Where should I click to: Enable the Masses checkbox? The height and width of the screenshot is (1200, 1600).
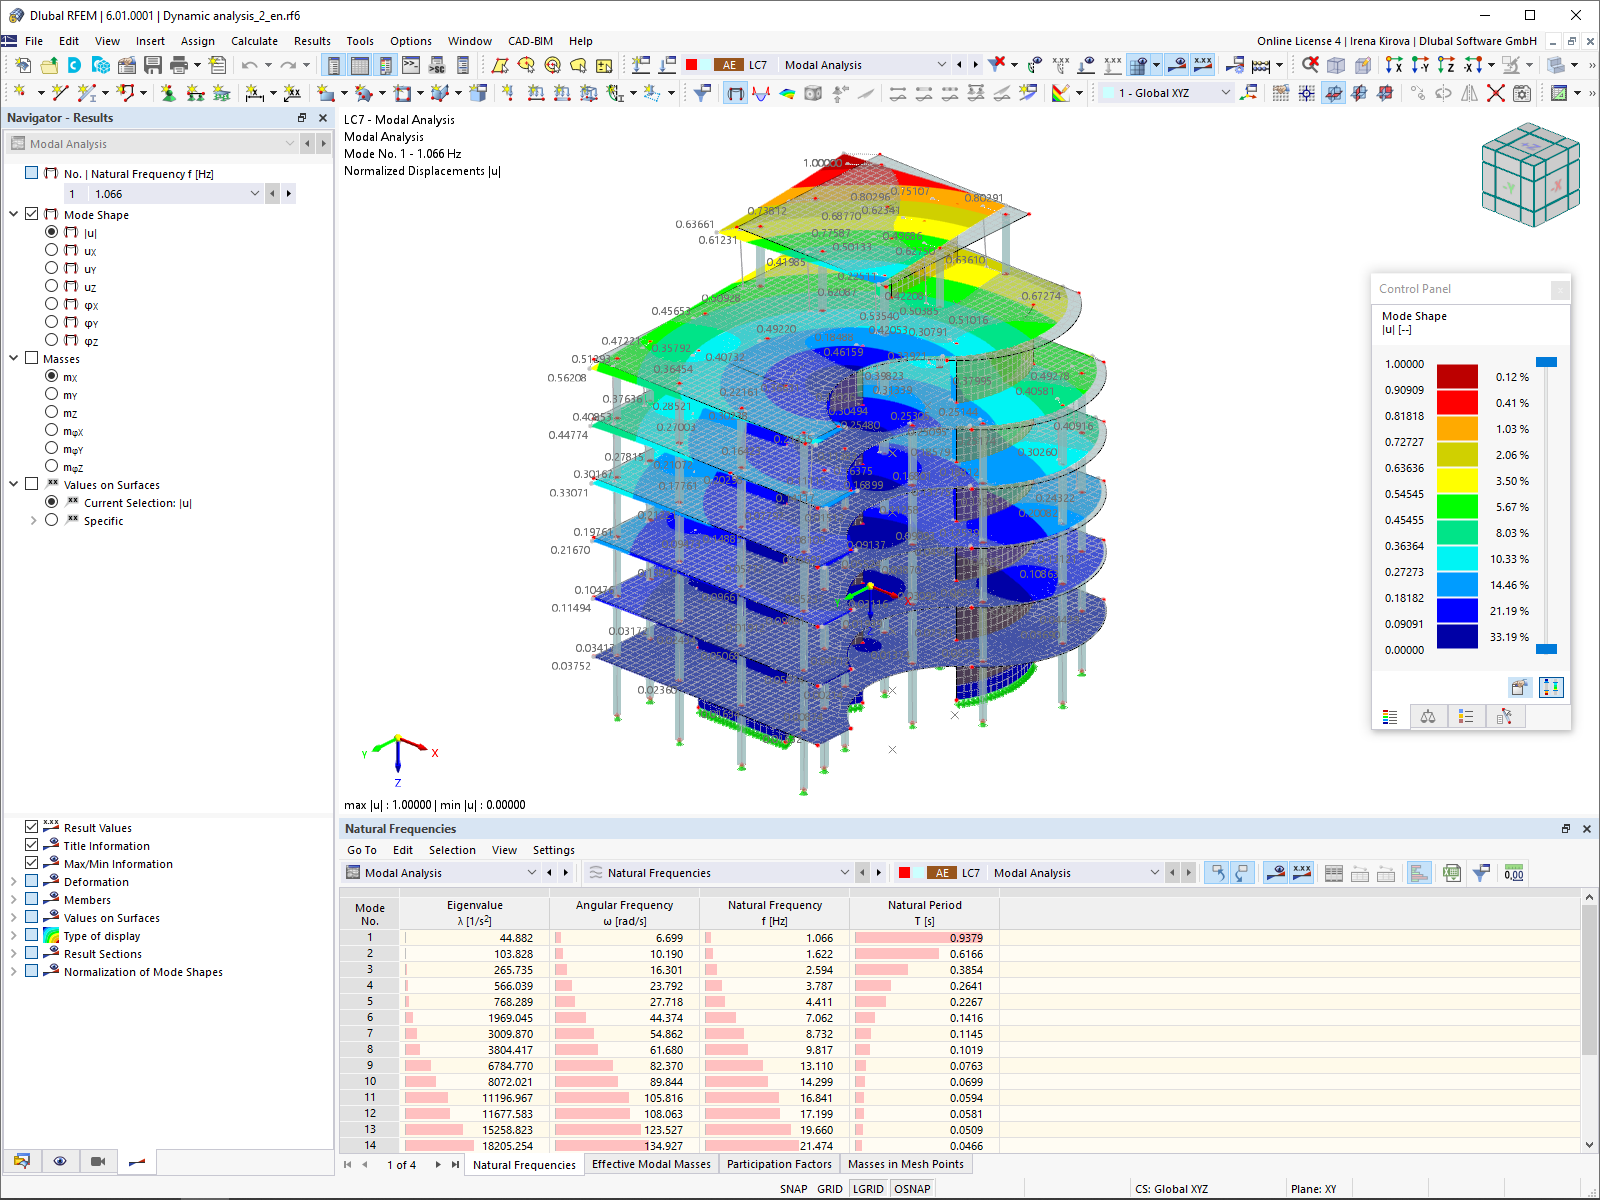click(x=32, y=358)
